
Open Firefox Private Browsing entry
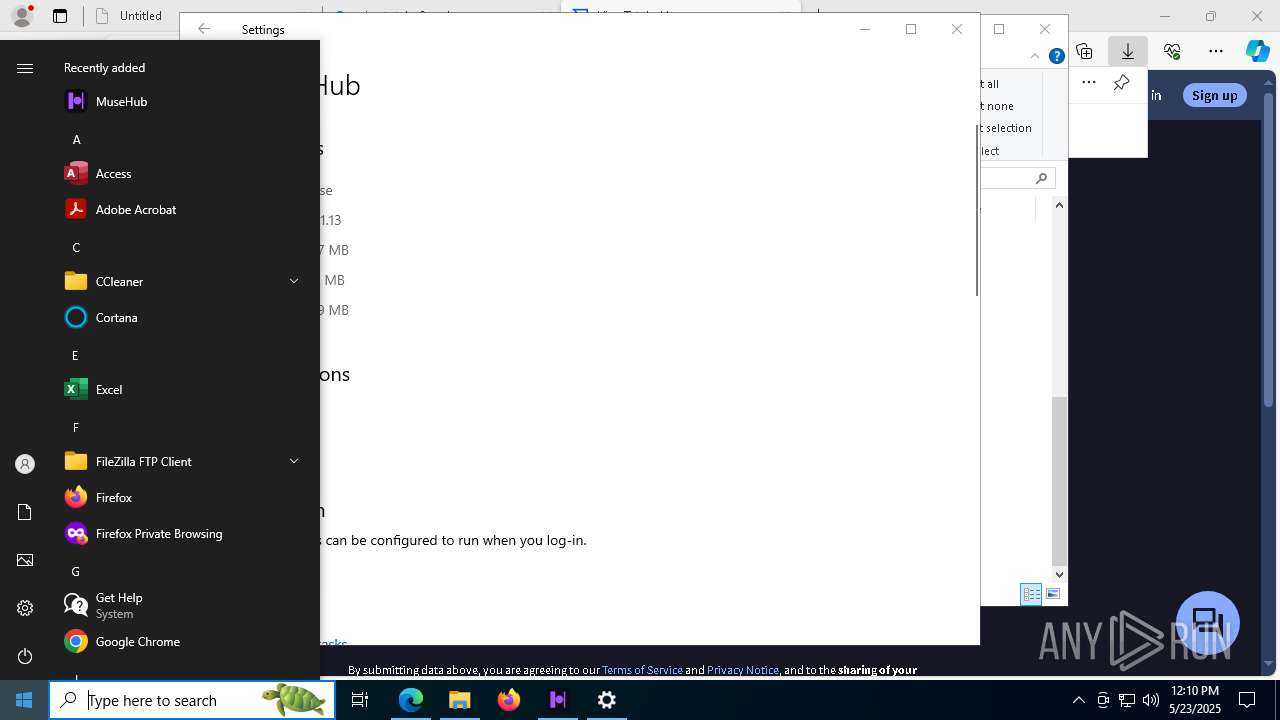[x=184, y=533]
